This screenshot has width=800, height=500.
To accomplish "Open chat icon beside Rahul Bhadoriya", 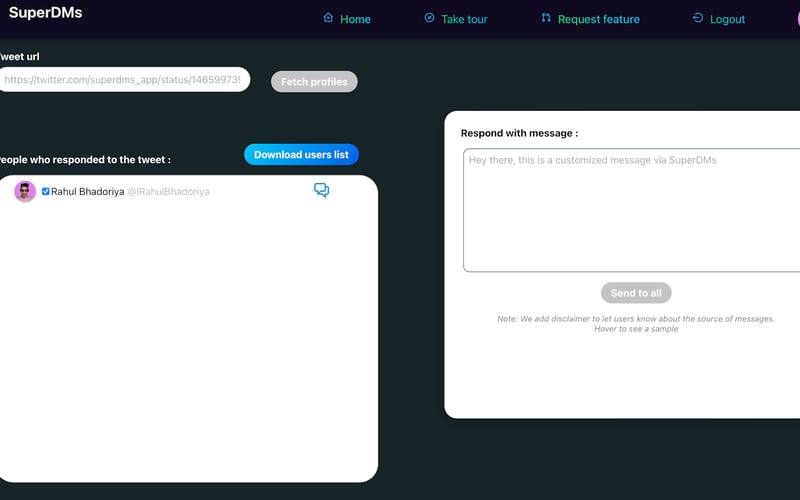I will pyautogui.click(x=321, y=190).
